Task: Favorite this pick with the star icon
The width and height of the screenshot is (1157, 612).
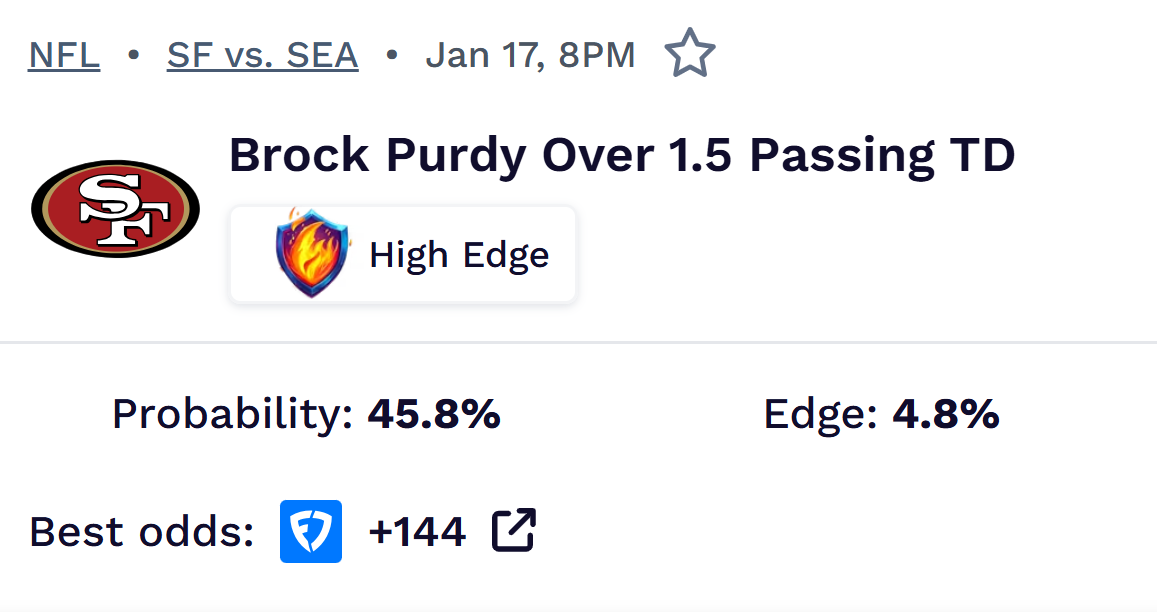Action: click(690, 54)
